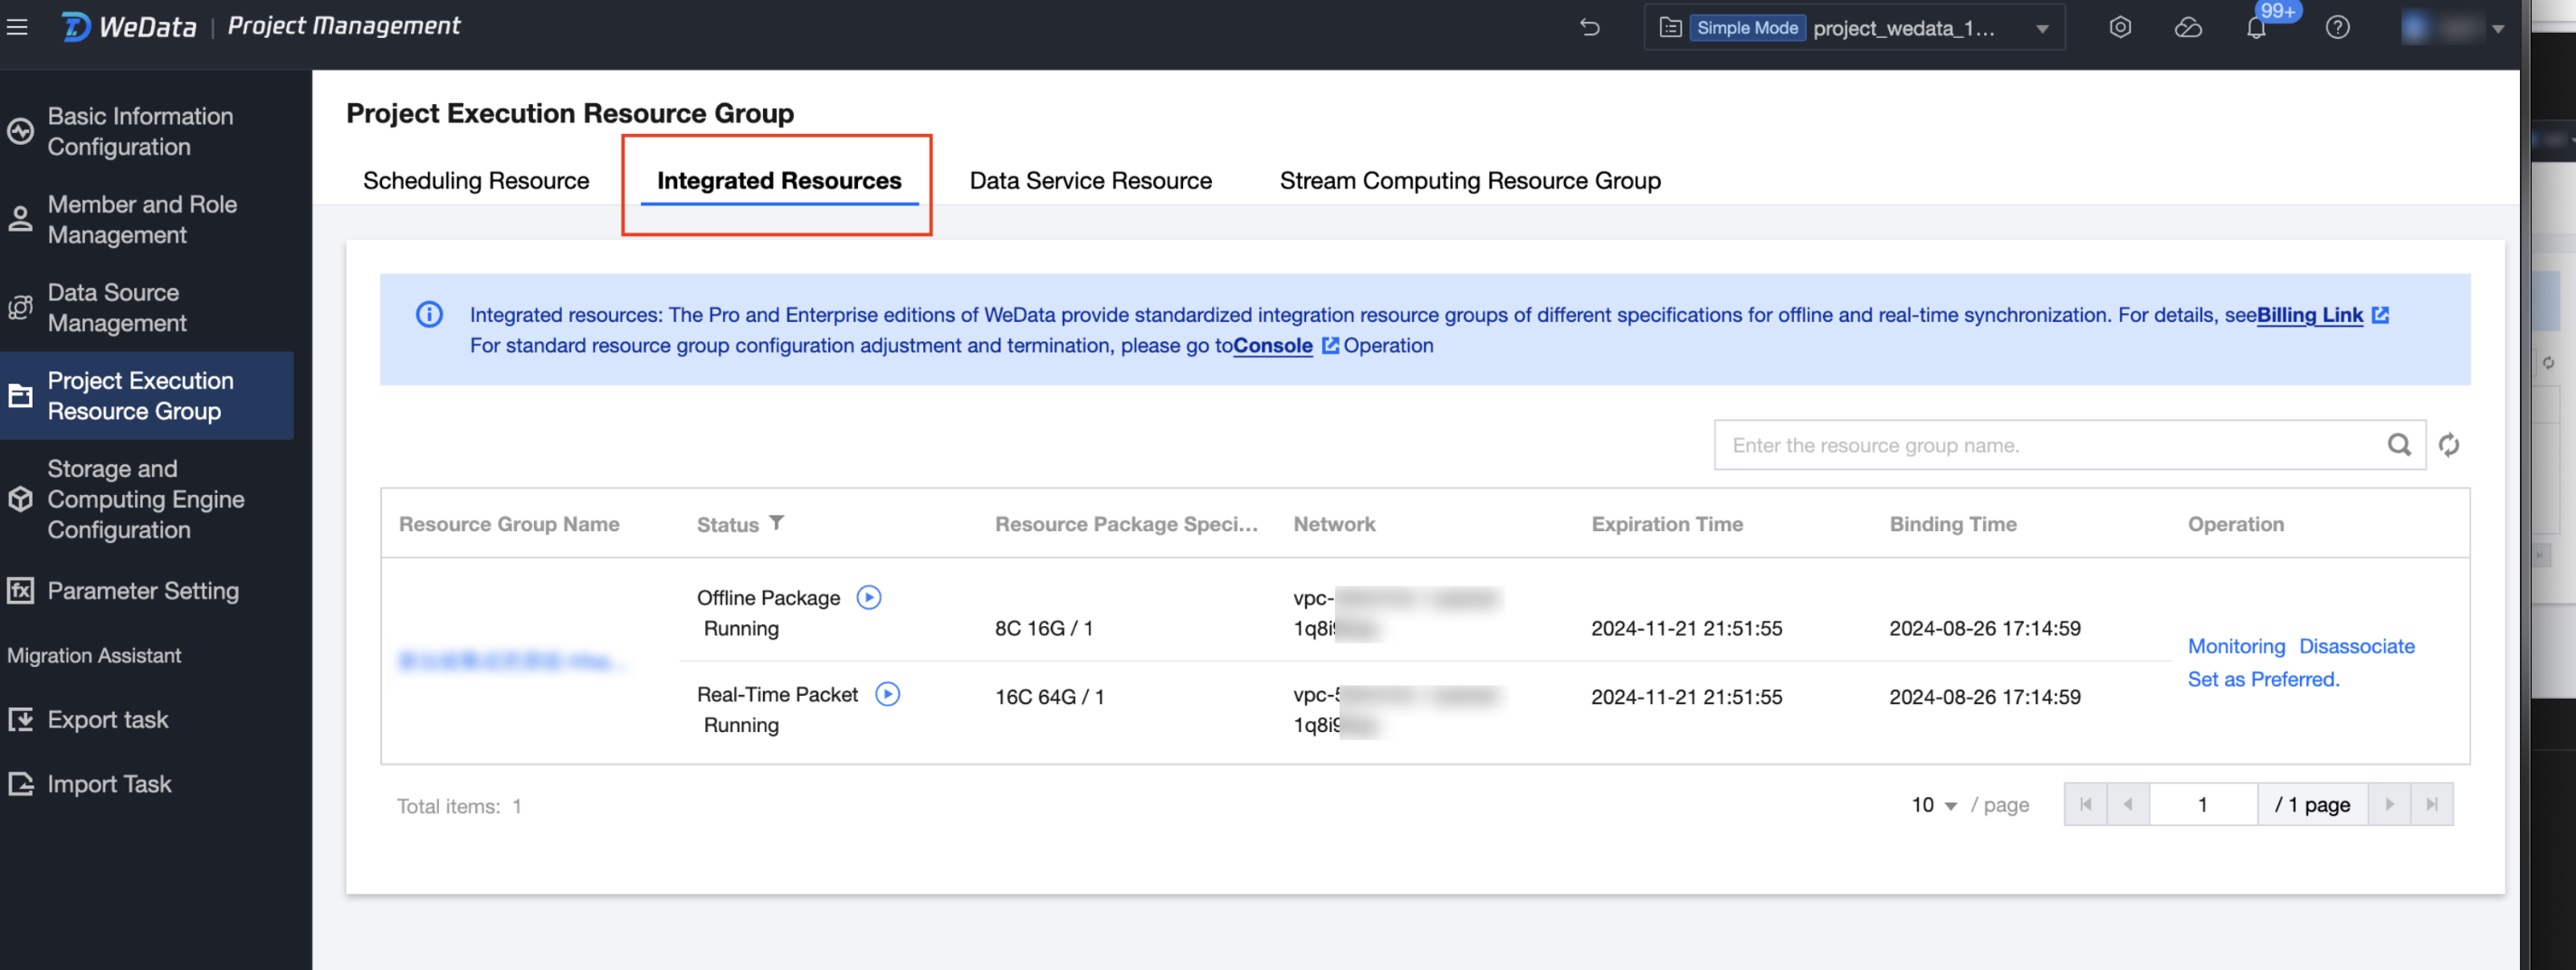Open Member and Role Management
This screenshot has width=2576, height=970.
142,219
